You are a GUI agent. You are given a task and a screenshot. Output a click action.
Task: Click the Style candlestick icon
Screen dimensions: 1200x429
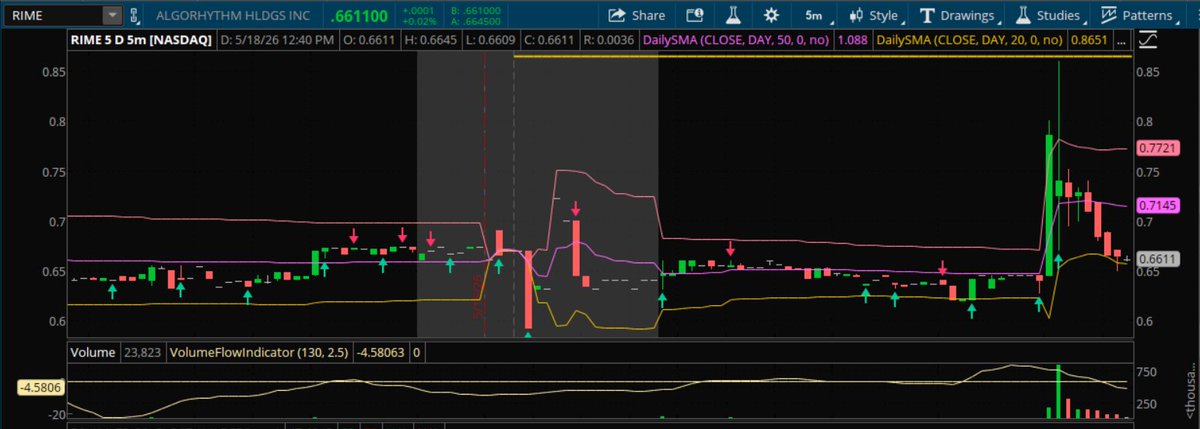pos(856,16)
